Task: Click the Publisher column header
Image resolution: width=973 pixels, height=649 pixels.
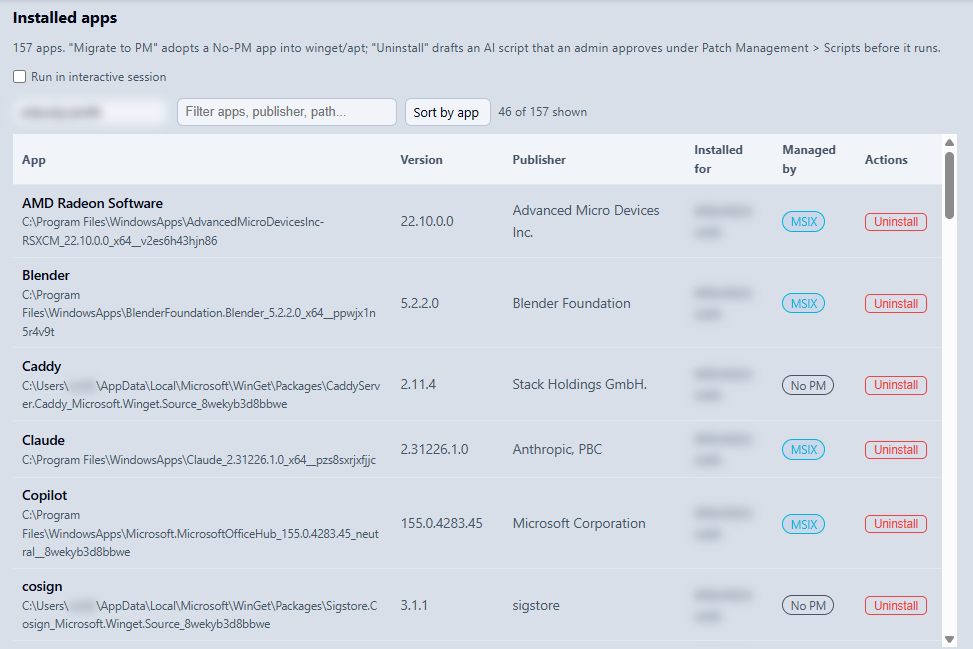Action: point(539,160)
